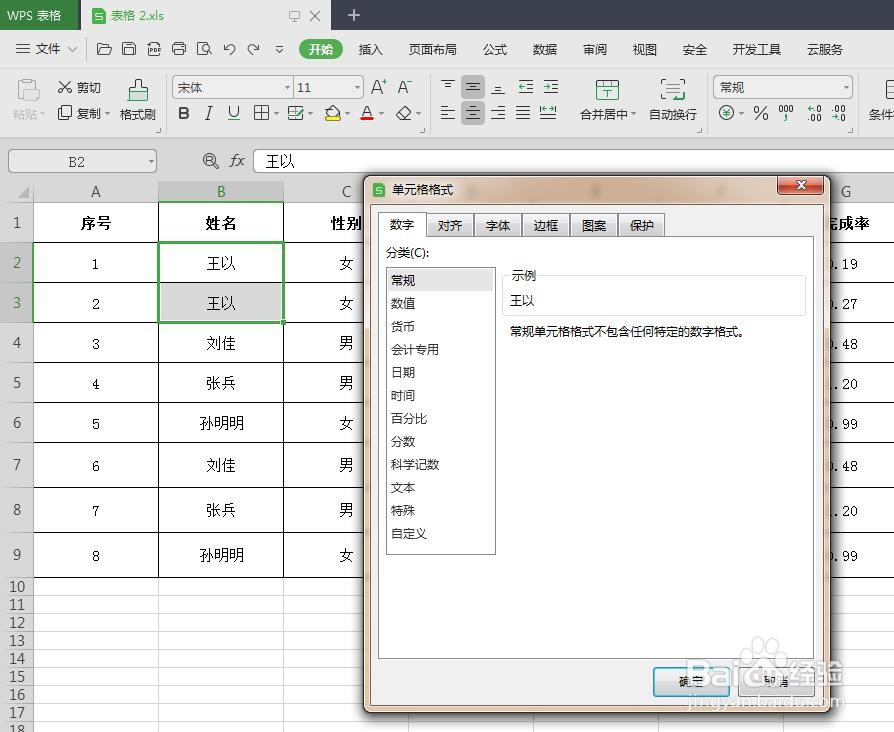
Task: Click the underline formatting icon
Action: pyautogui.click(x=232, y=113)
